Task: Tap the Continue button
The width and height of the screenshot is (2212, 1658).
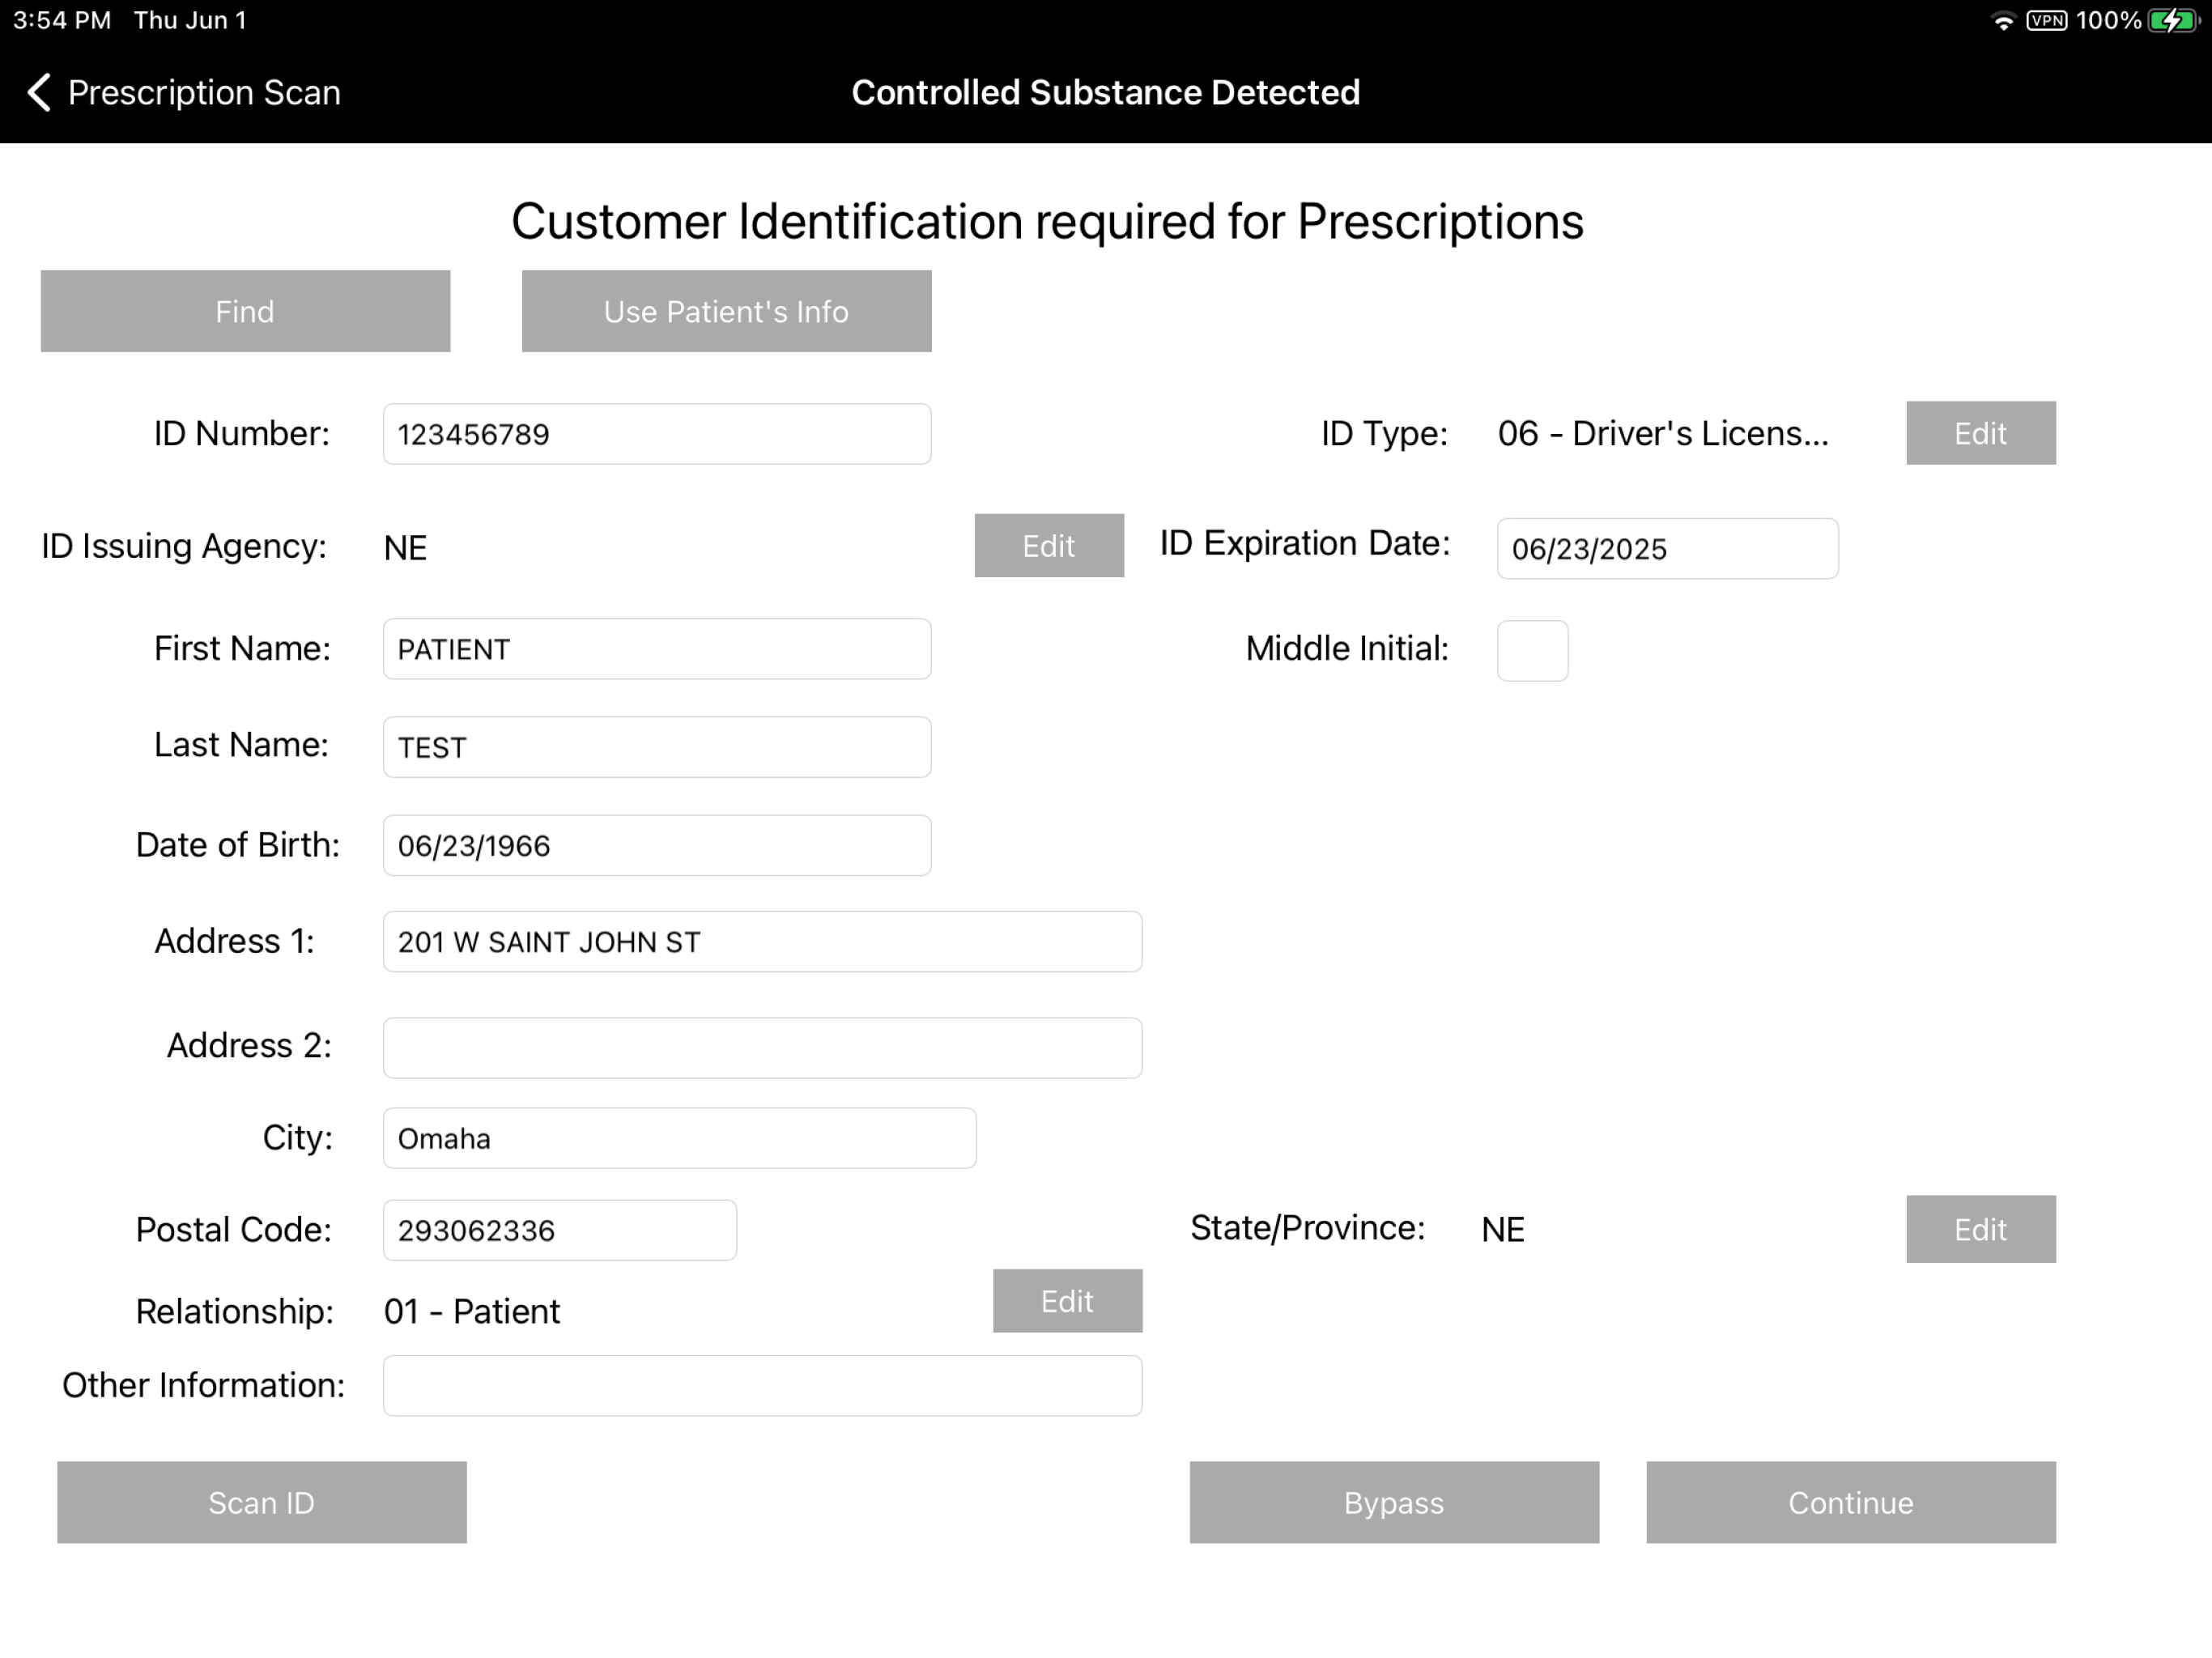Action: click(x=1851, y=1502)
